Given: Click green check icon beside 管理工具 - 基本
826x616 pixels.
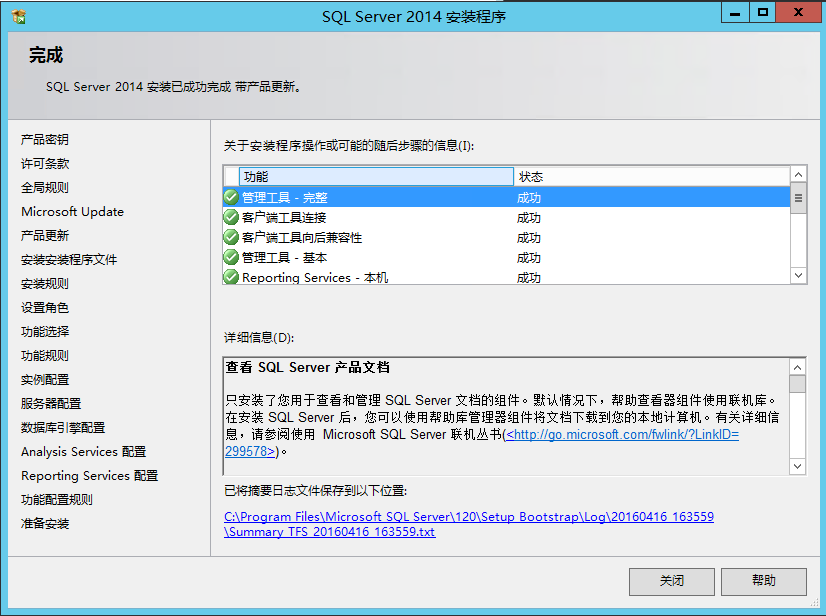Looking at the screenshot, I should pyautogui.click(x=231, y=257).
